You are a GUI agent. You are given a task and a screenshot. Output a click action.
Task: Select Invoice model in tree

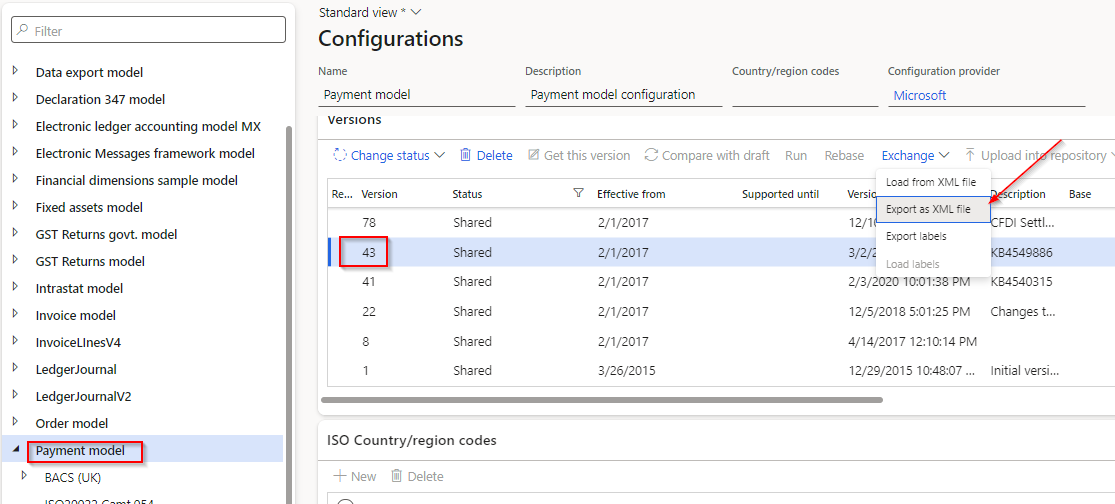[75, 315]
